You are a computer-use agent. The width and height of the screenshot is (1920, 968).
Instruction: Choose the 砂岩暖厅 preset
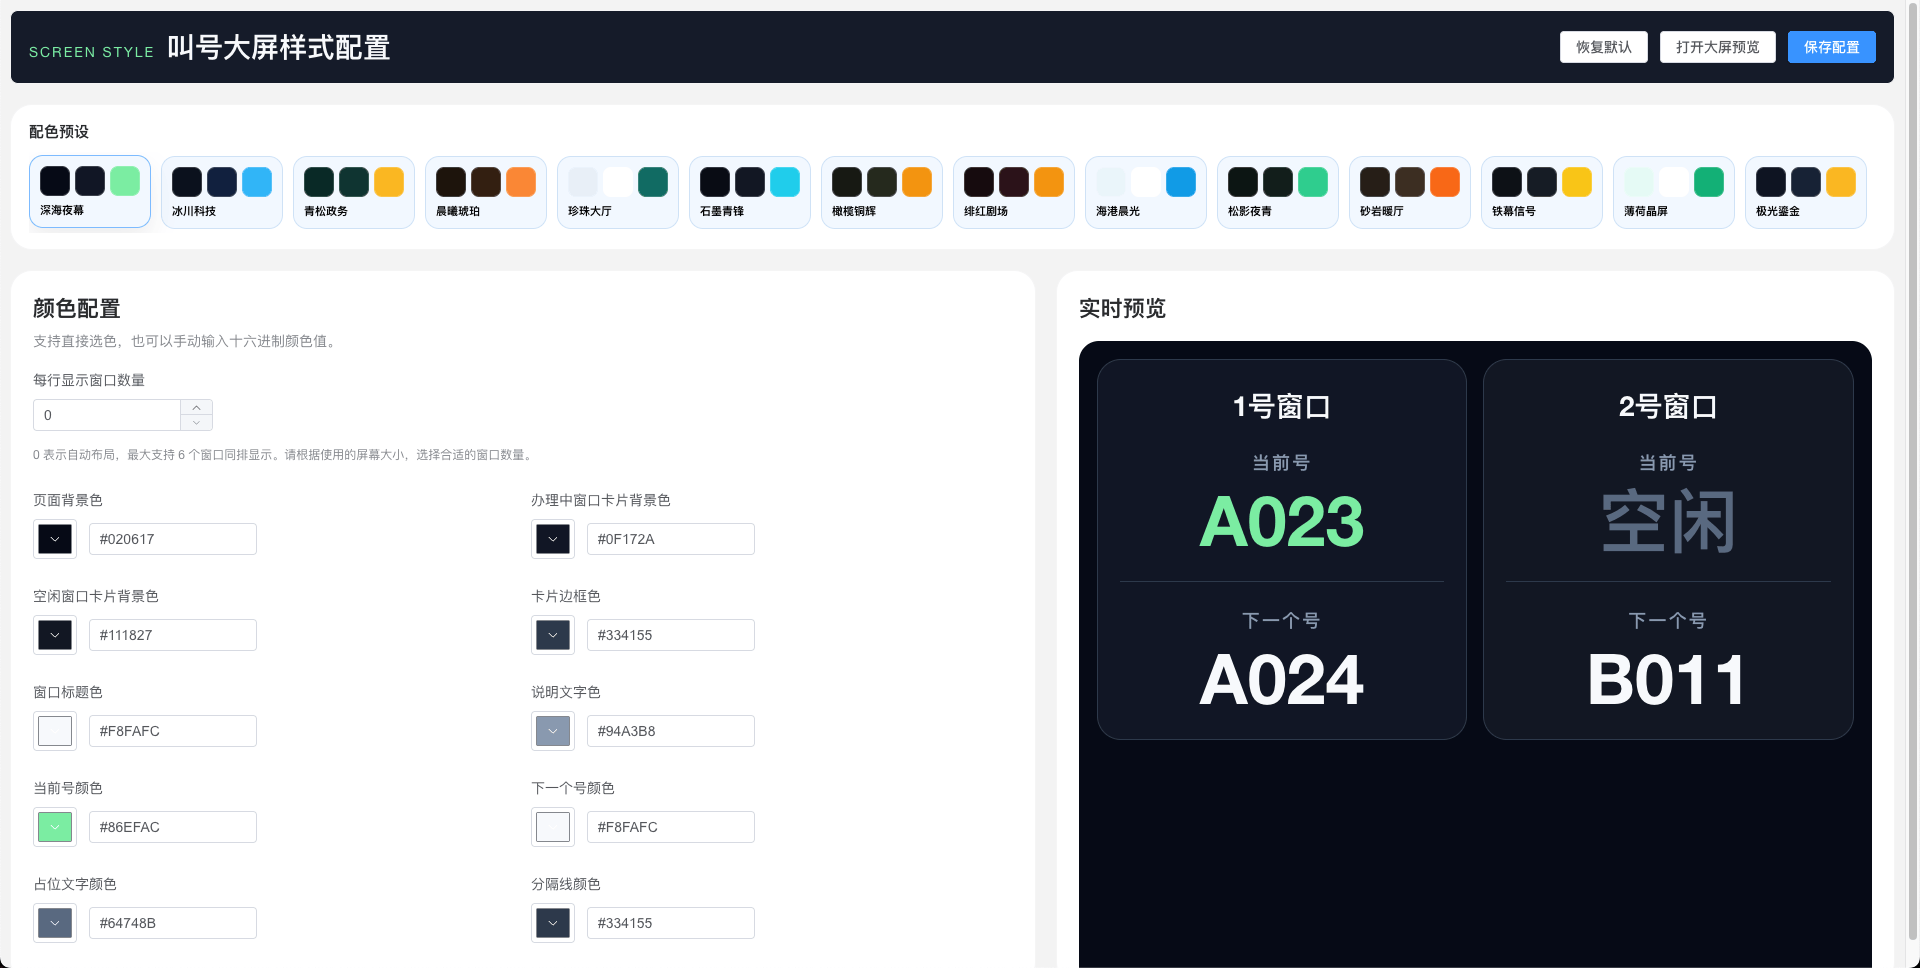pyautogui.click(x=1410, y=192)
